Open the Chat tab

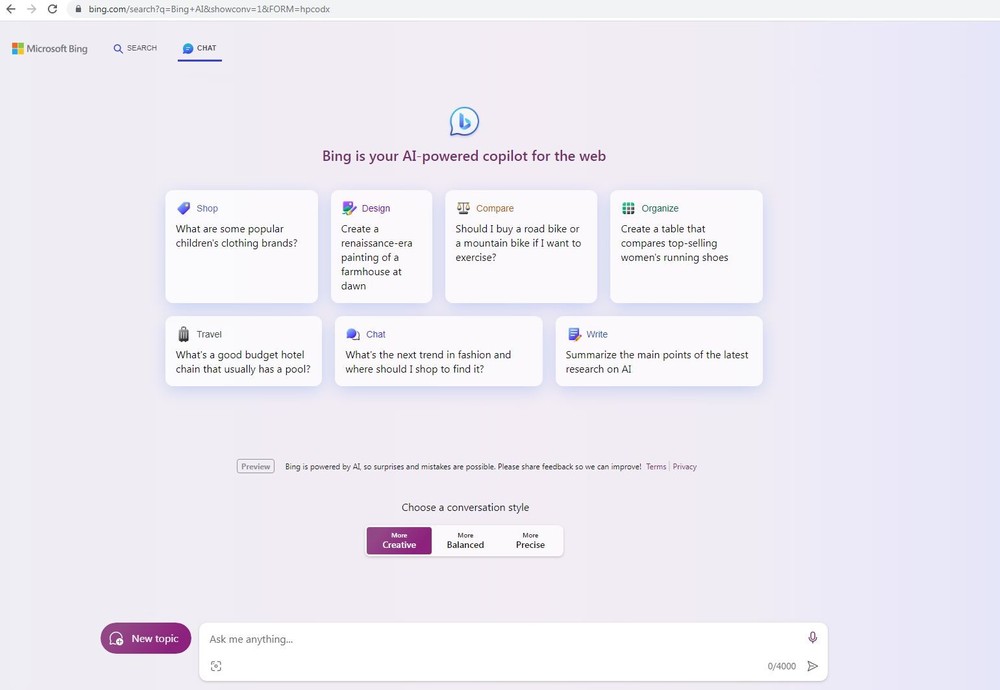point(200,48)
